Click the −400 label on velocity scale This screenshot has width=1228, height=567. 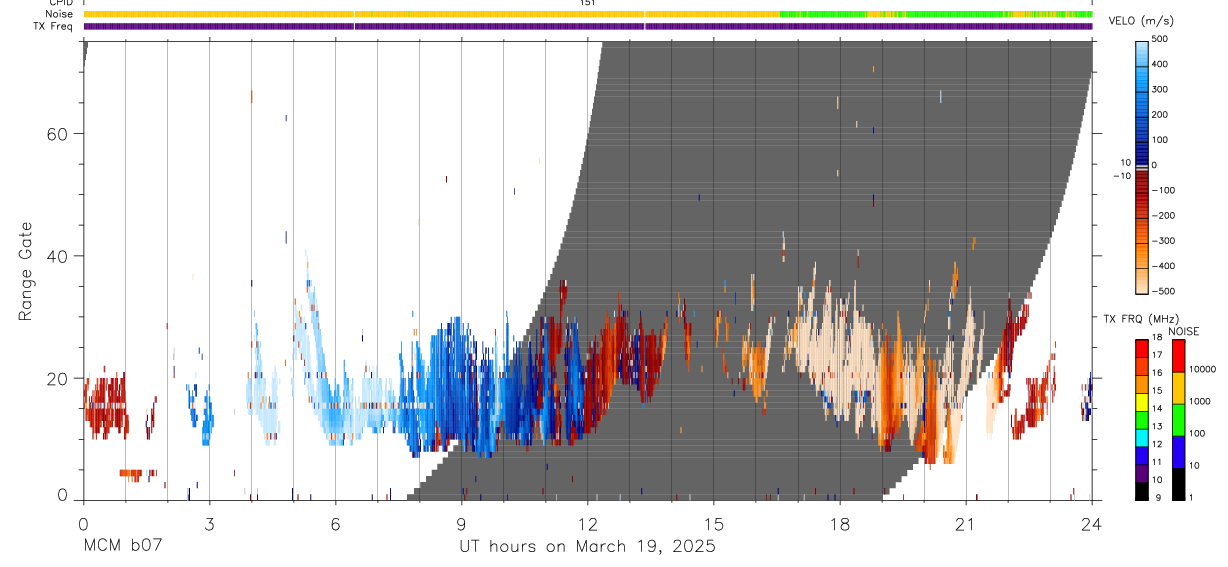(1163, 267)
